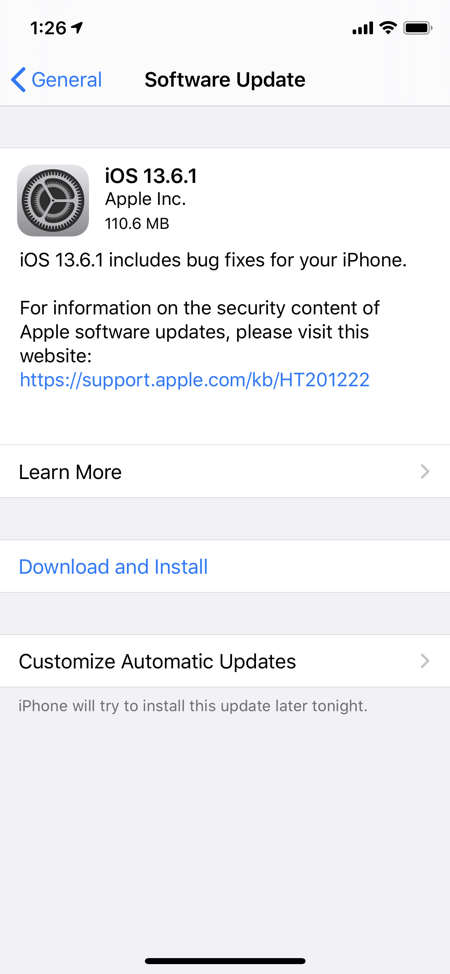Tap the iOS 13.6.1 version heading
Image resolution: width=450 pixels, height=974 pixels.
coord(151,176)
